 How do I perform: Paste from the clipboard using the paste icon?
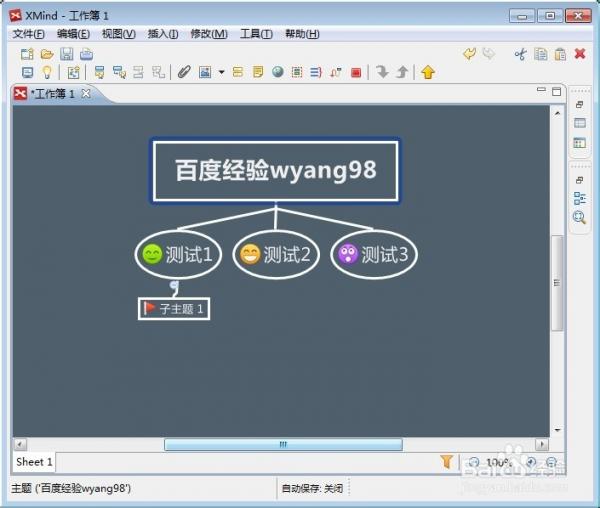560,54
